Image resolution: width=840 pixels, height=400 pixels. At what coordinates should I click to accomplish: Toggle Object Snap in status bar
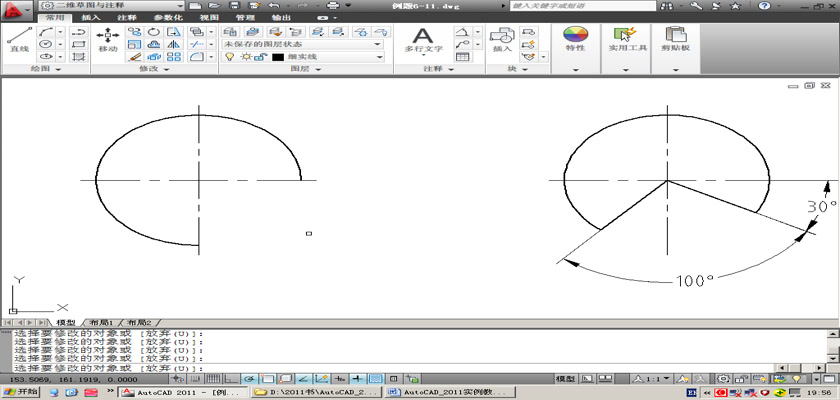coord(267,379)
